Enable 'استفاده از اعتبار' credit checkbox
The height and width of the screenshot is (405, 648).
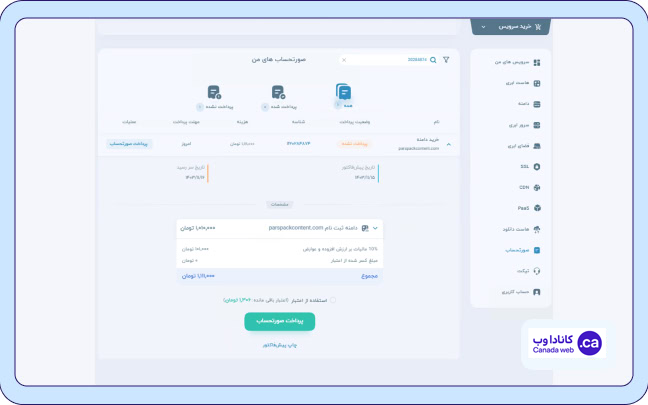[332, 298]
